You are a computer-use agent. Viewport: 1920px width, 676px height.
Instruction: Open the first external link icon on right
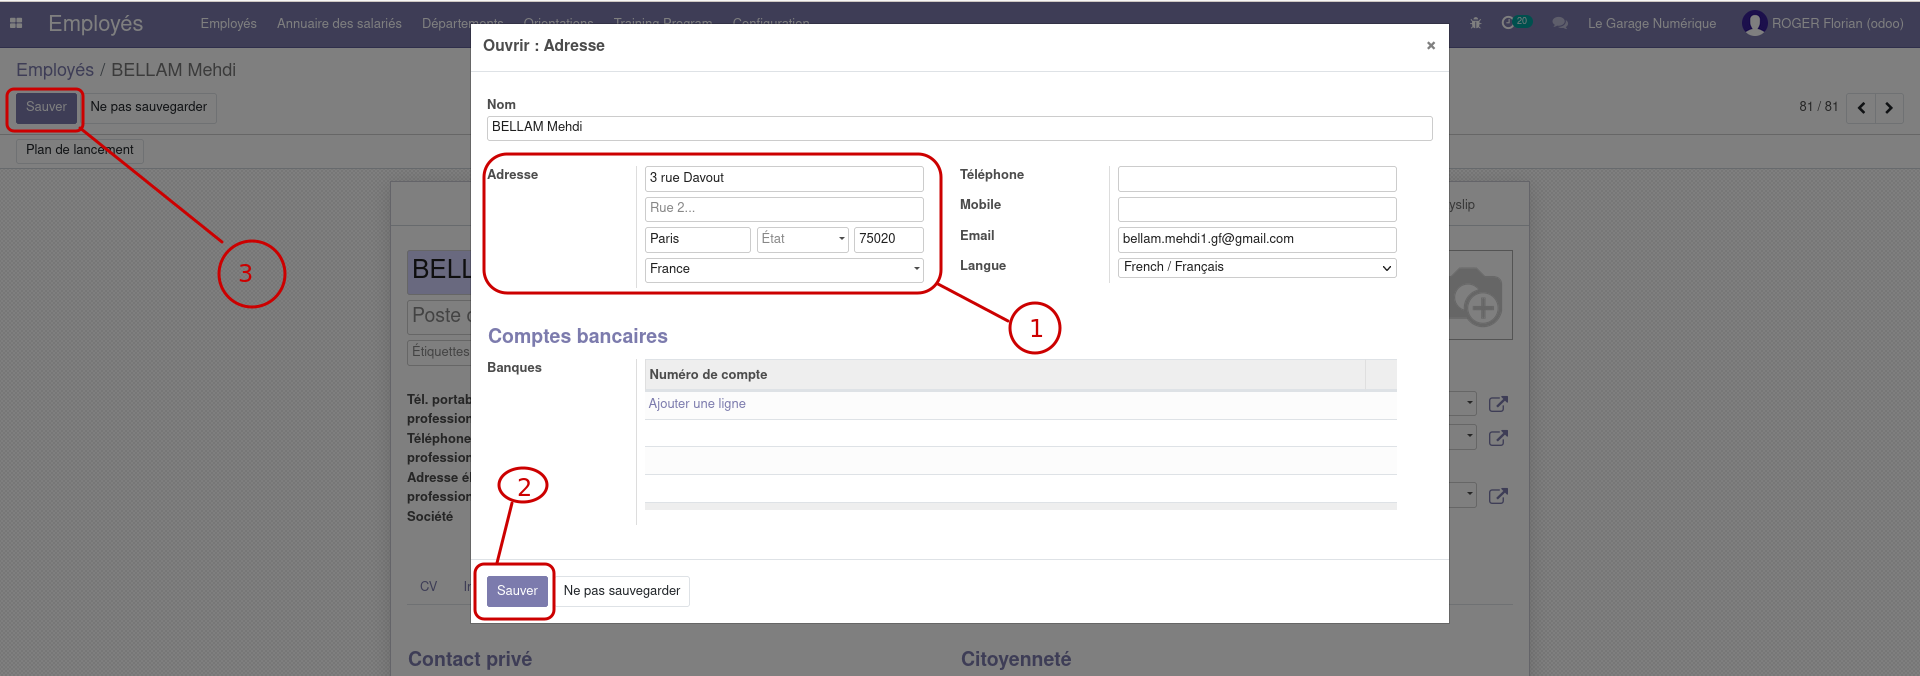coord(1498,404)
